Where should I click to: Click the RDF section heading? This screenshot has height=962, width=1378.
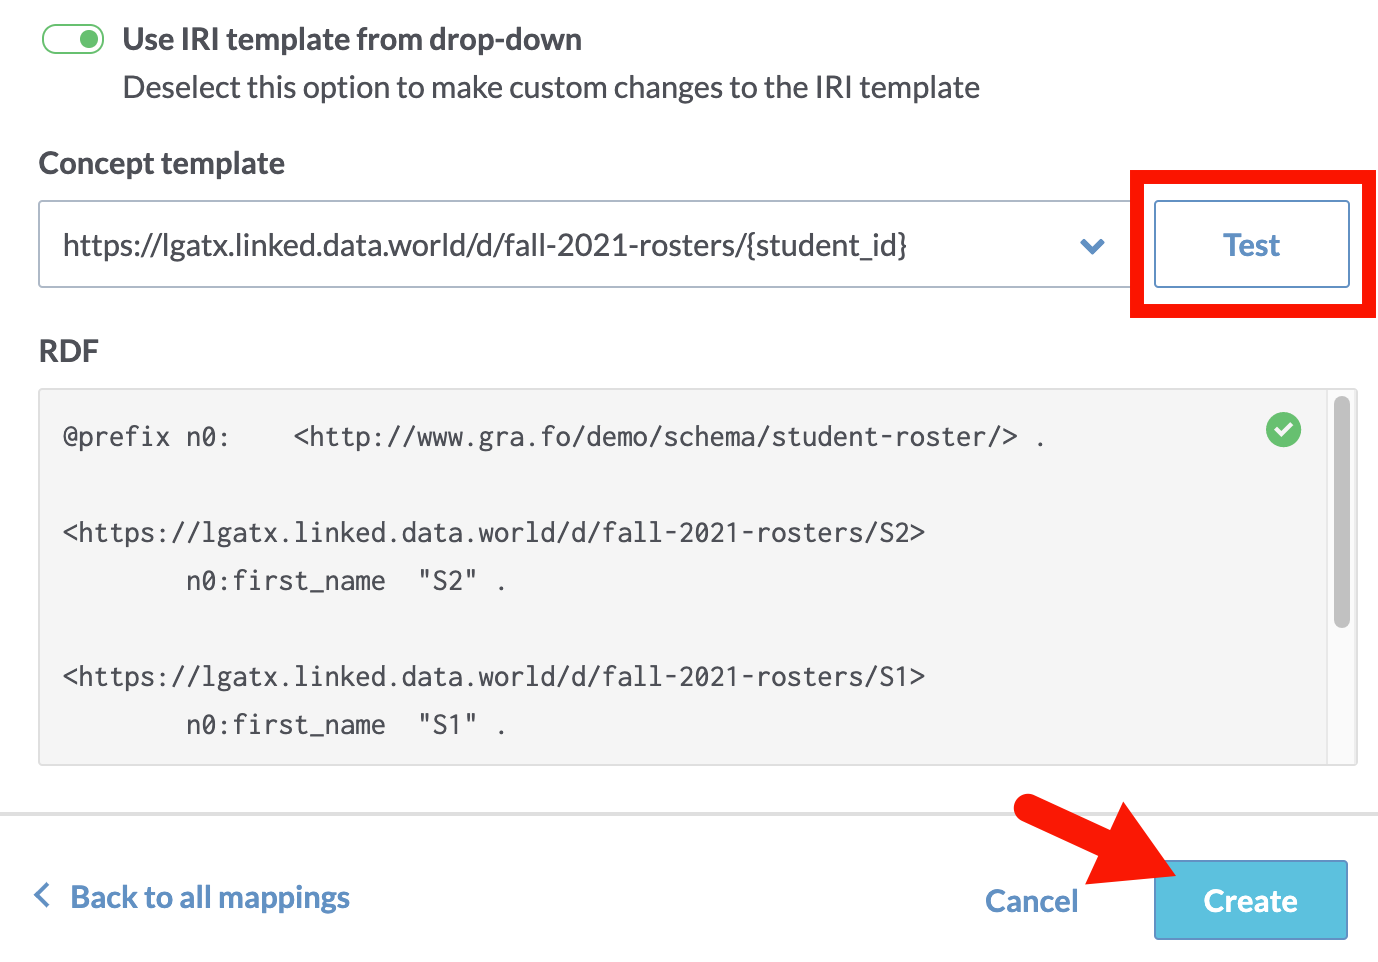69,351
